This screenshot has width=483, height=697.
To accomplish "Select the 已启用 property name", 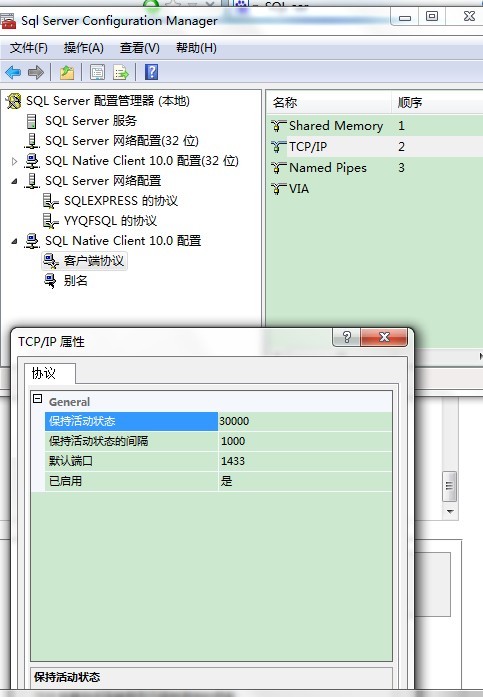I will (131, 481).
